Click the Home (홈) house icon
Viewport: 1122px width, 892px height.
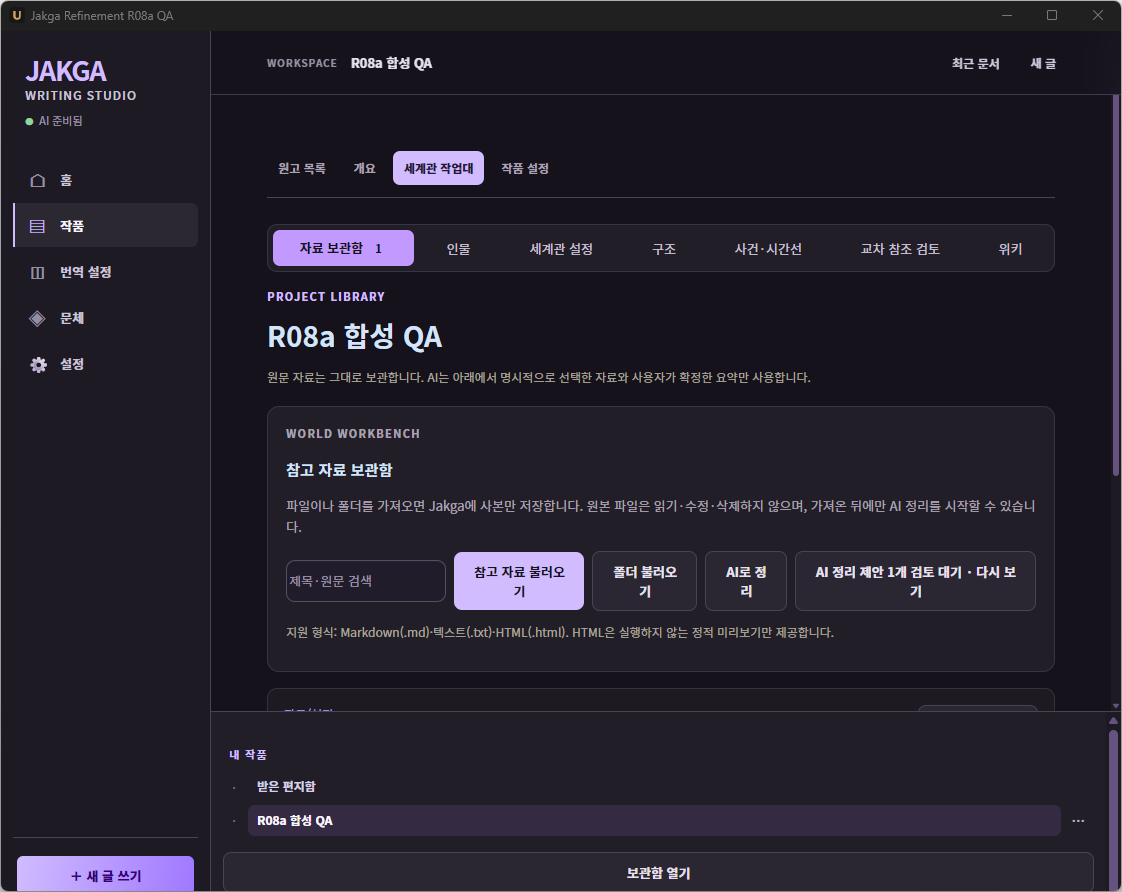(38, 180)
